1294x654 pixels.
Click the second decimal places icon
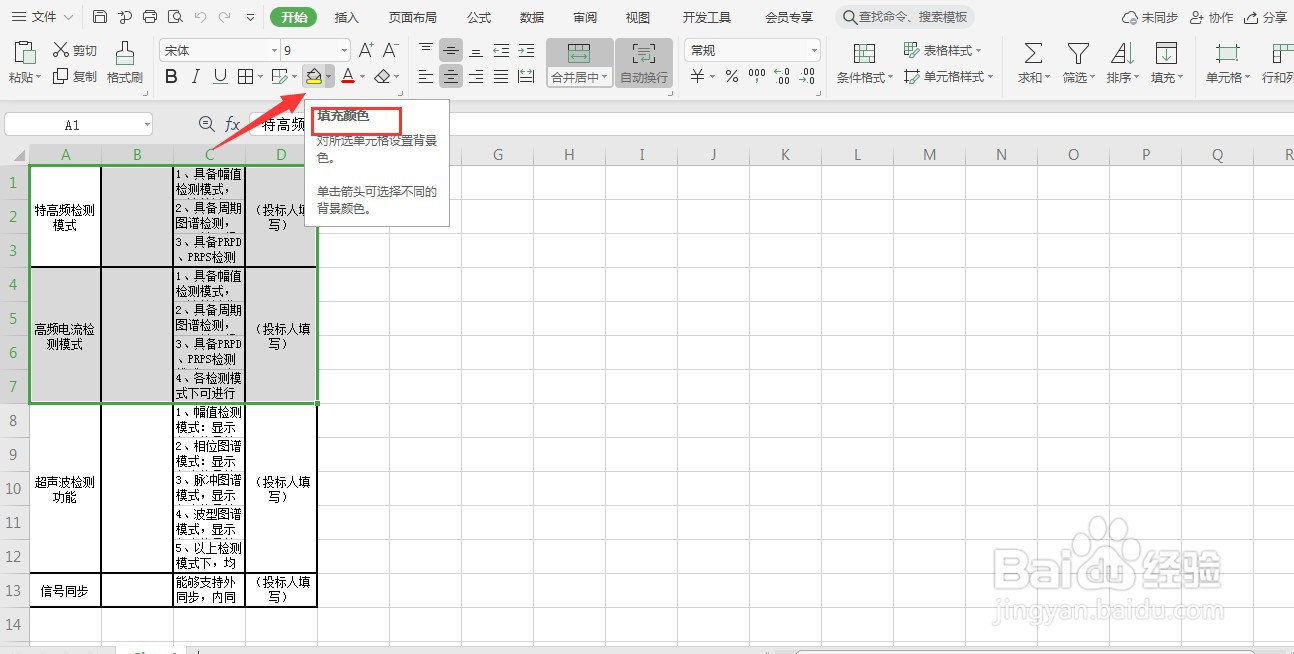(x=808, y=76)
